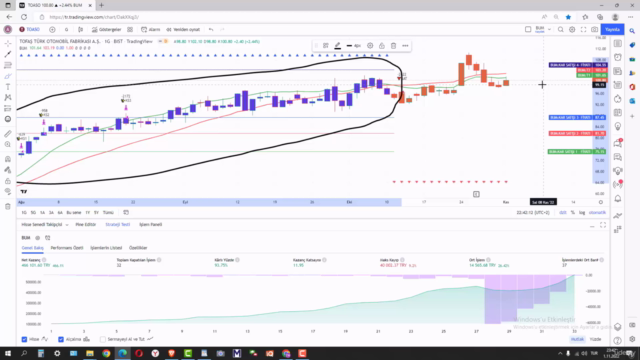This screenshot has height=360, width=640.
Task: Toggle magnet mode for drawings
Action: tap(8, 159)
